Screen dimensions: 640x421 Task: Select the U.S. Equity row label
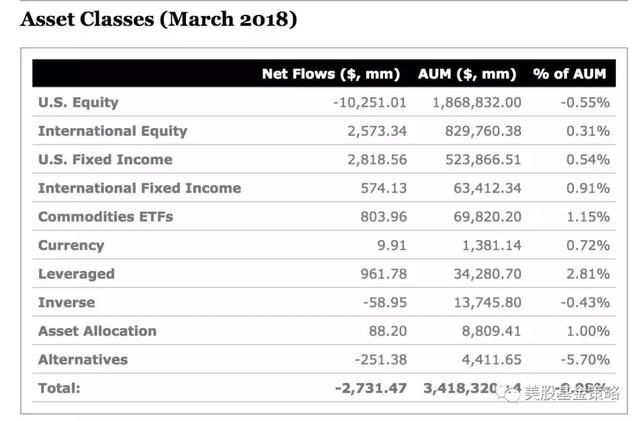(x=78, y=102)
